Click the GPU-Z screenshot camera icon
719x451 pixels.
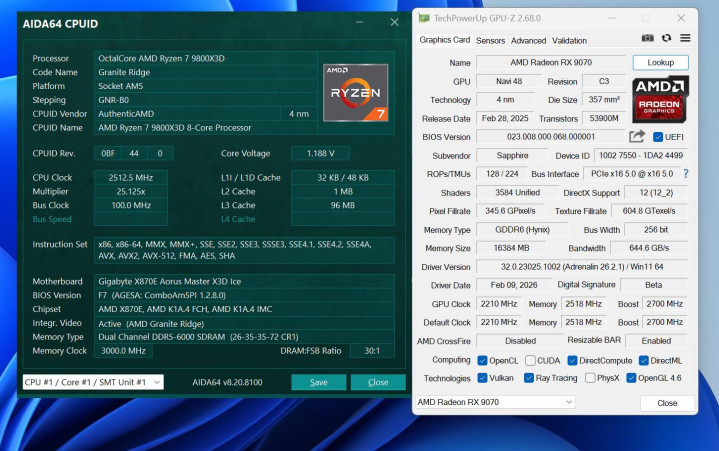(x=648, y=39)
